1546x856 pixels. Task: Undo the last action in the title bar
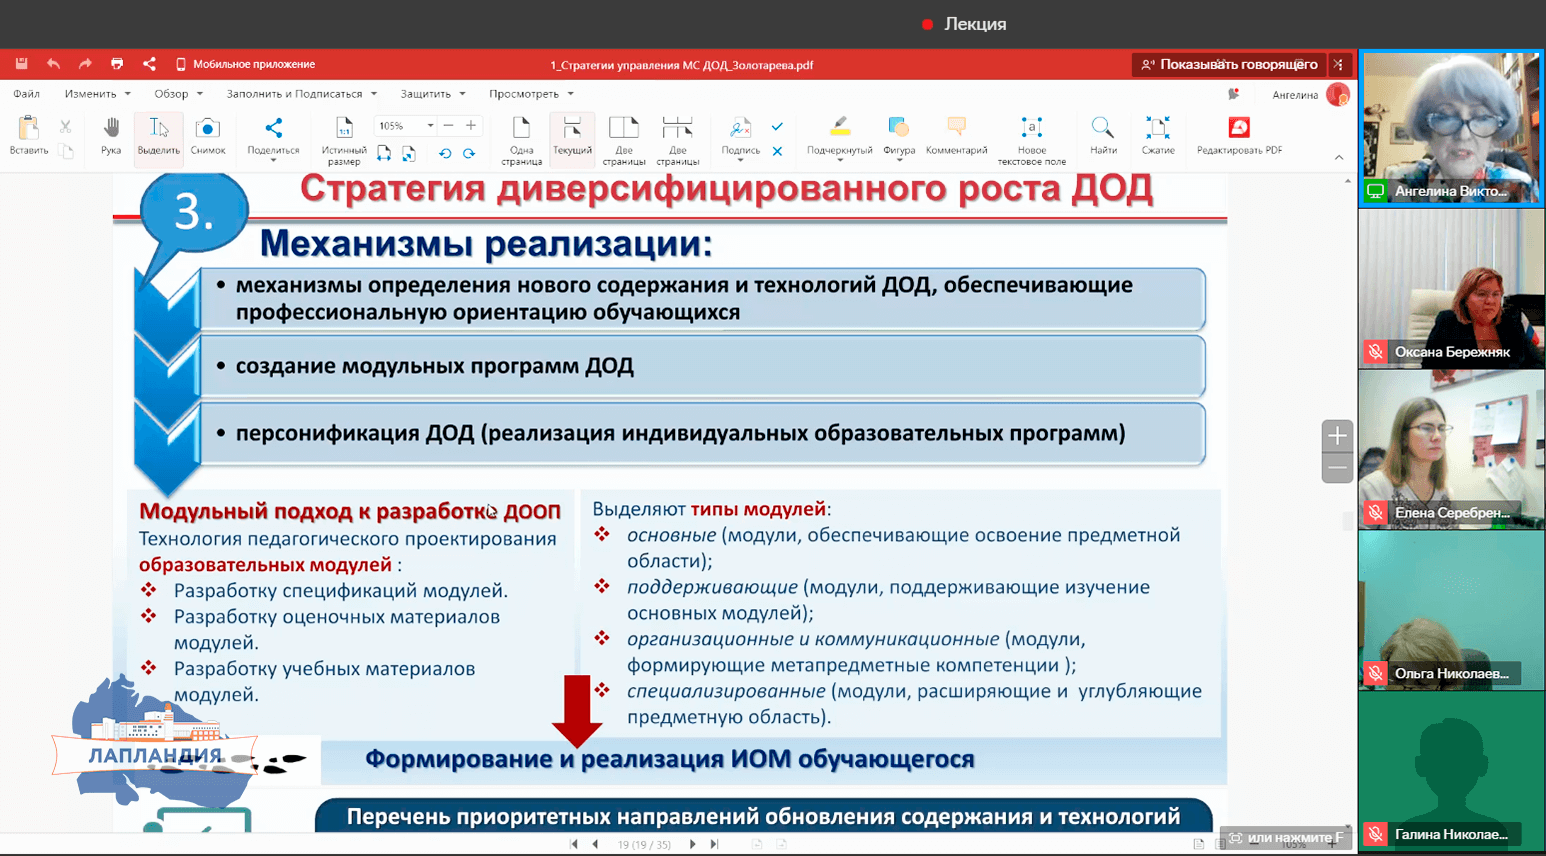(x=53, y=64)
